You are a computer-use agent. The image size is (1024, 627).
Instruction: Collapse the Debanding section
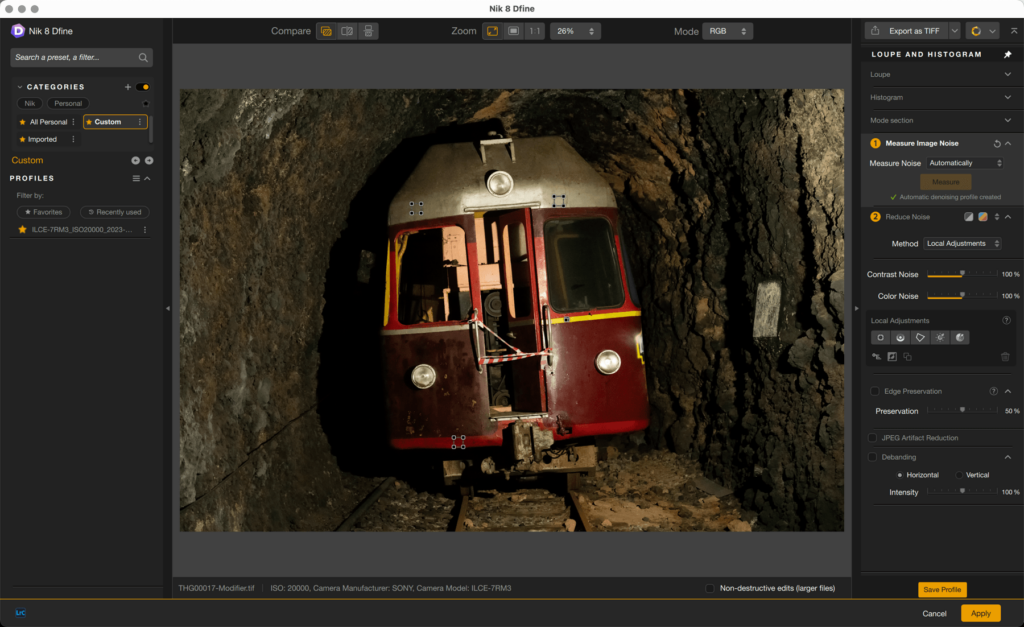coord(1008,457)
